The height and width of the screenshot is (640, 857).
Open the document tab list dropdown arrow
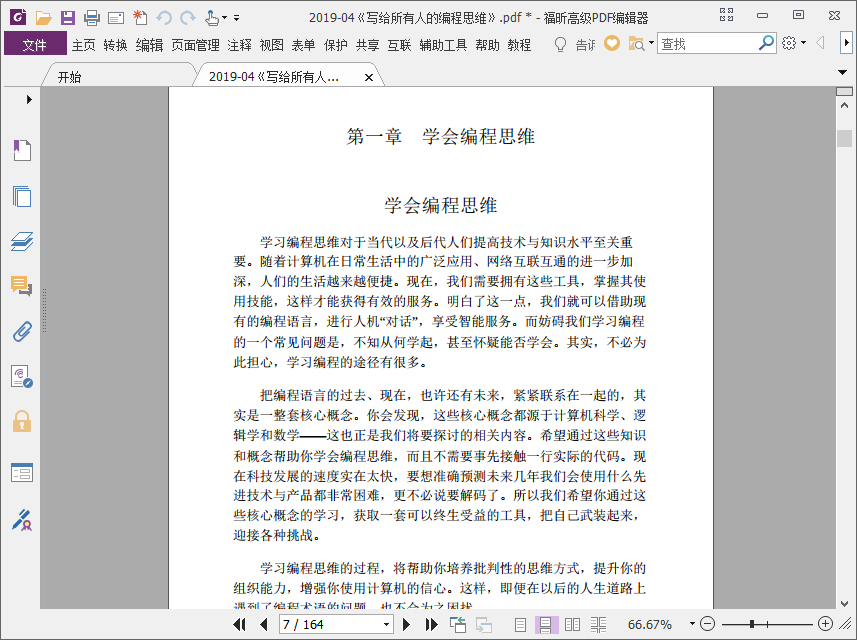coord(843,72)
